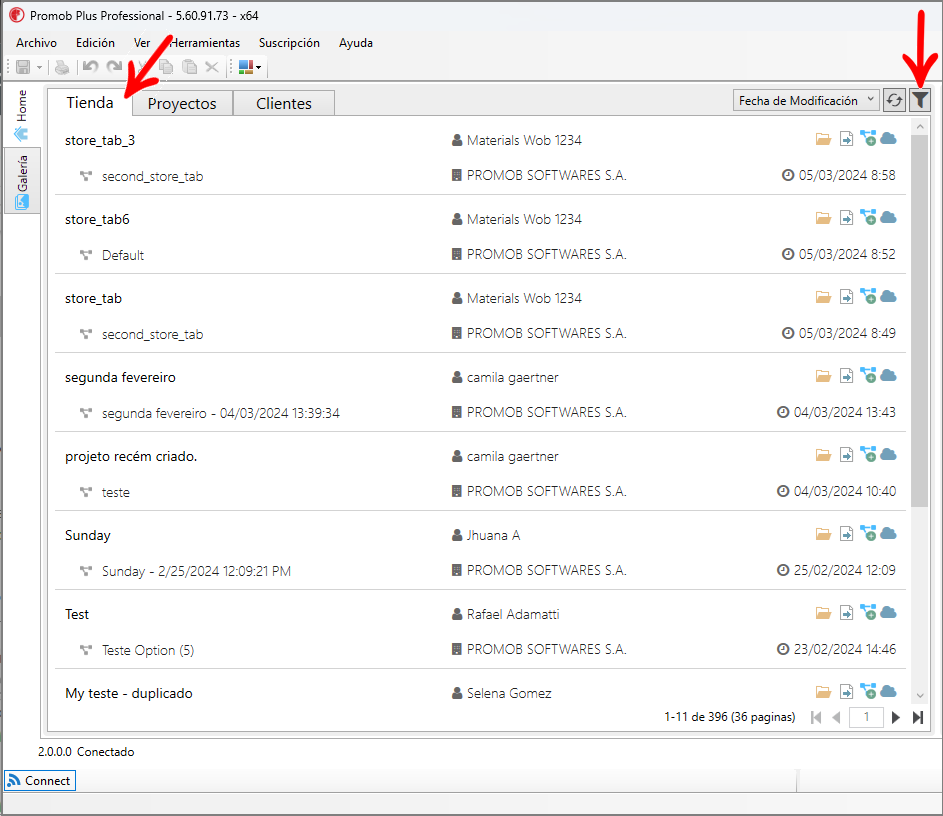The height and width of the screenshot is (816, 943).
Task: Open folder icon for segunda fevereiro
Action: click(x=823, y=376)
